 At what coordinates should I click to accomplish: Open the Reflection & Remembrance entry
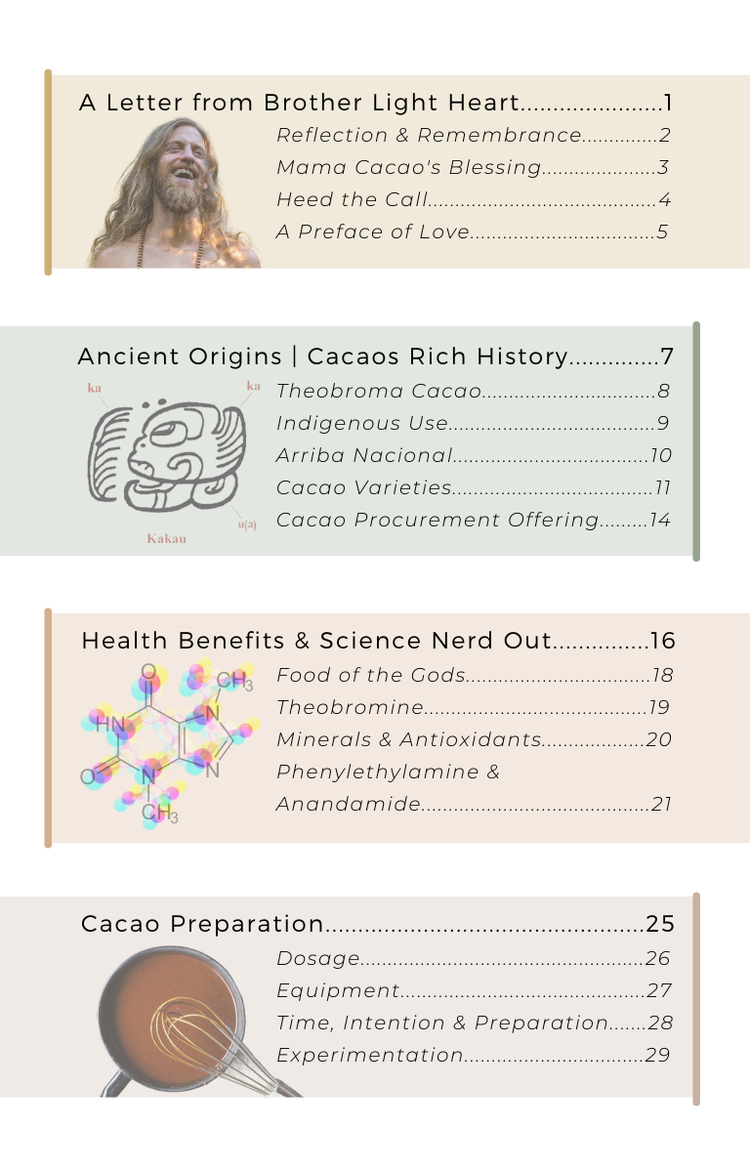(473, 135)
